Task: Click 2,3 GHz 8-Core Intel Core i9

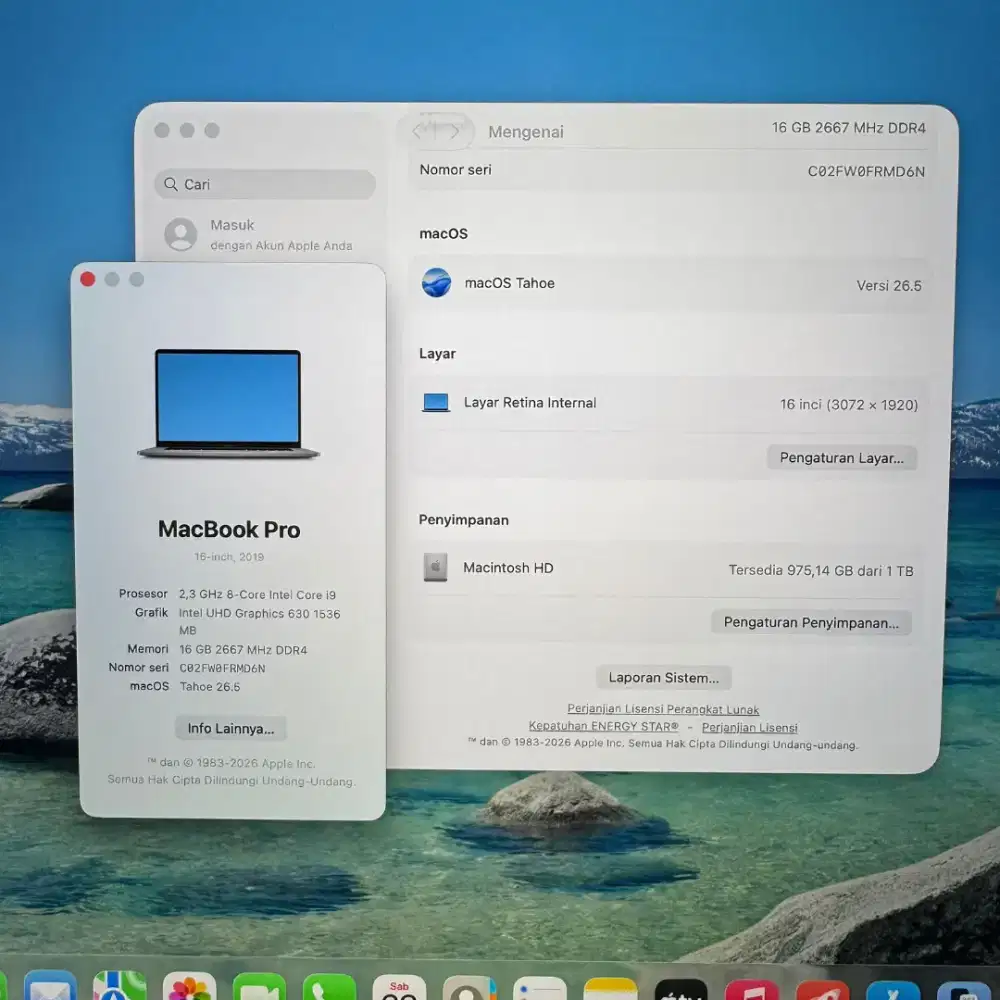Action: coord(257,594)
